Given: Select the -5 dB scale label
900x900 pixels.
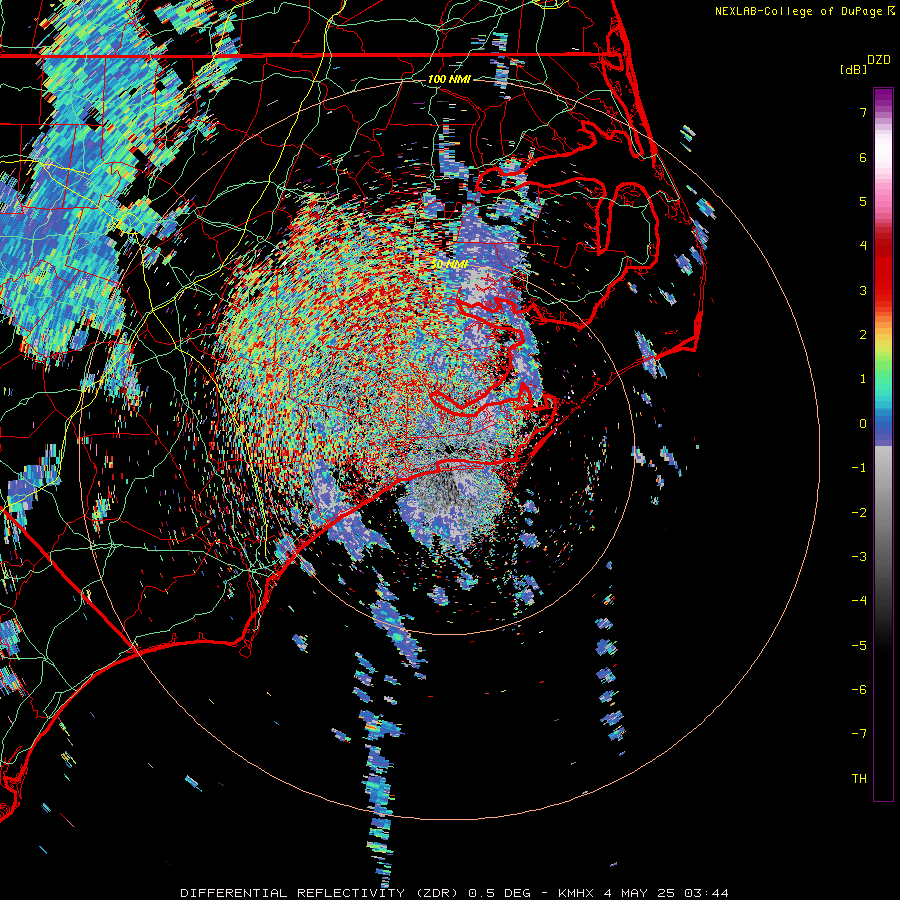Looking at the screenshot, I should tap(859, 646).
